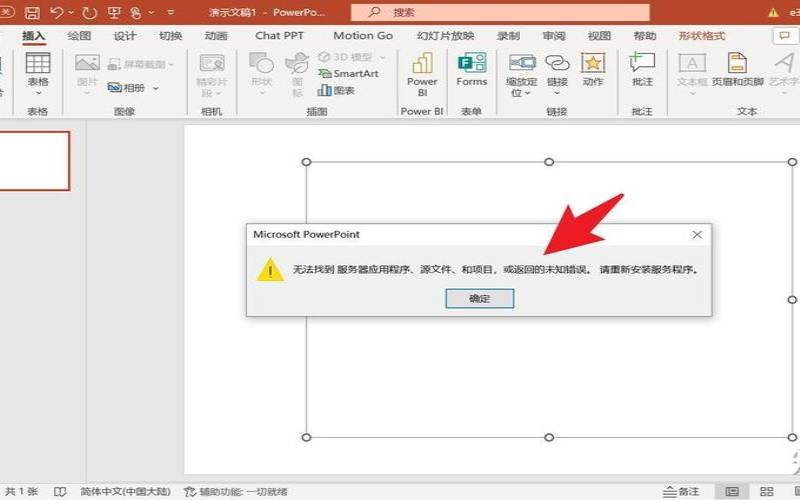Screen dimensions: 800x500
Task: Switch to Normal view in the status bar
Action: 733,492
